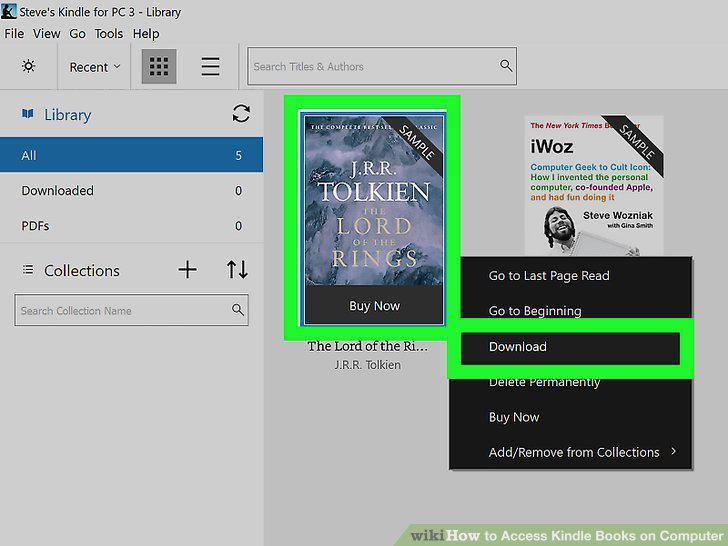The height and width of the screenshot is (546, 728).
Task: Click the Library book icon
Action: pos(27,114)
